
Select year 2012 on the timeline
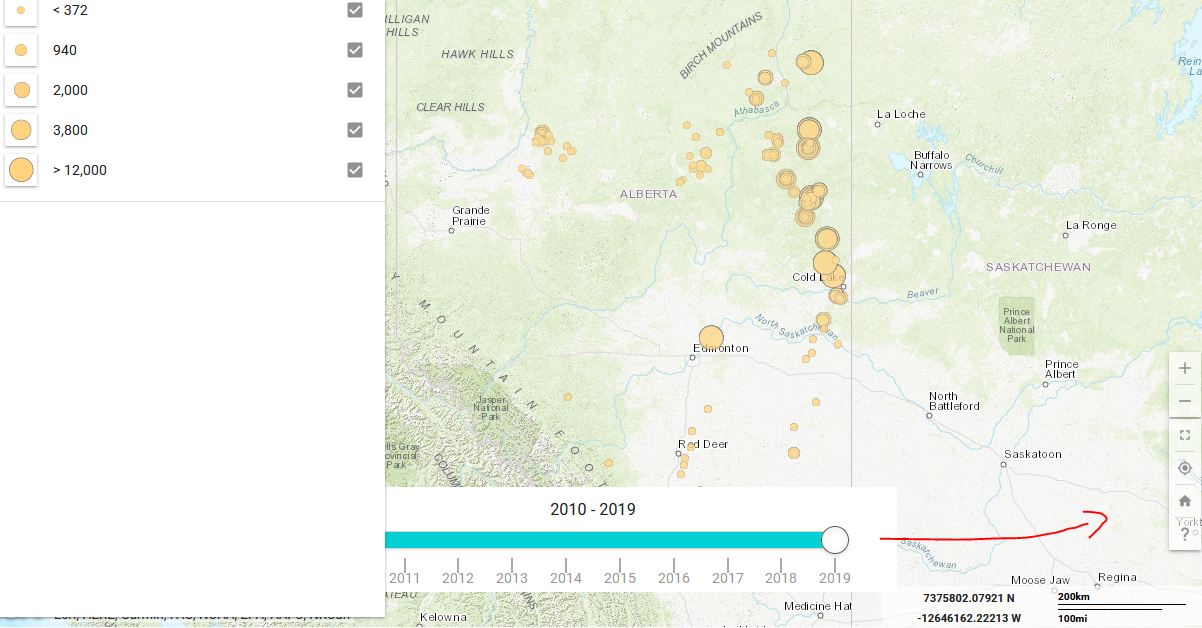(x=458, y=578)
